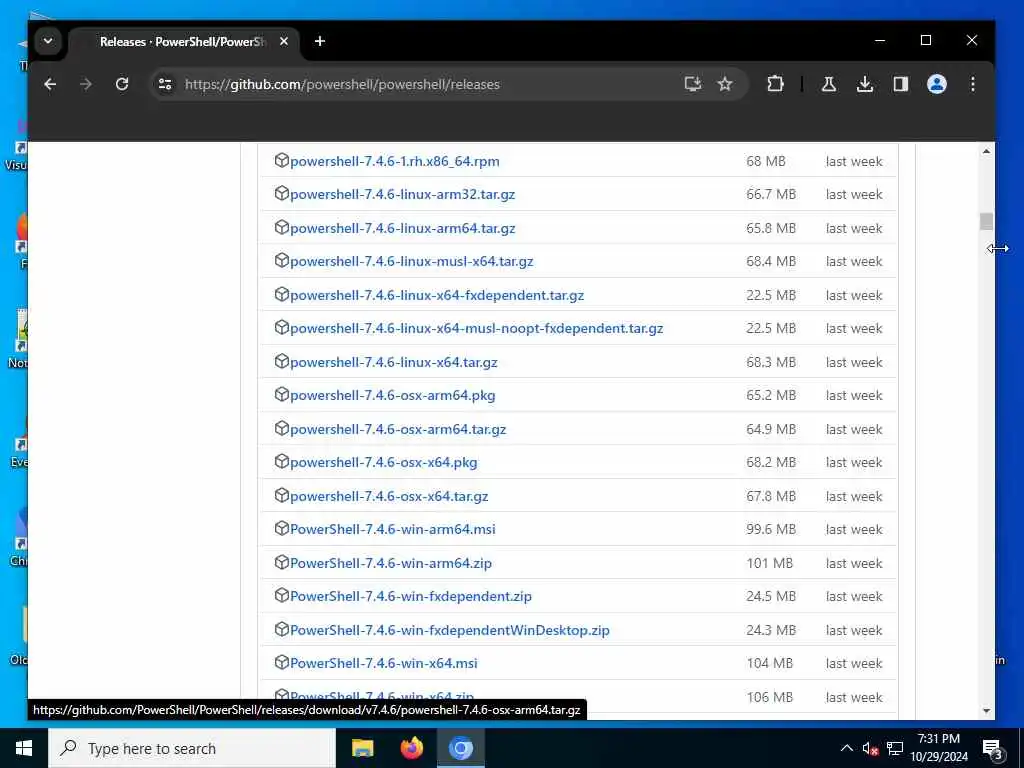Image resolution: width=1024 pixels, height=768 pixels.
Task: Click the scrollbar down arrow
Action: tap(986, 711)
